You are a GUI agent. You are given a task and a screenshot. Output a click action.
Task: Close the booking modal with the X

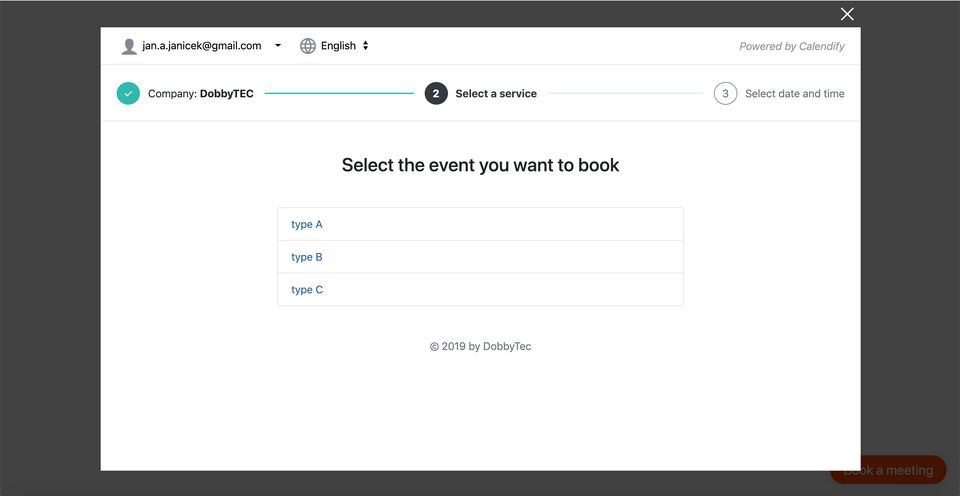[847, 14]
